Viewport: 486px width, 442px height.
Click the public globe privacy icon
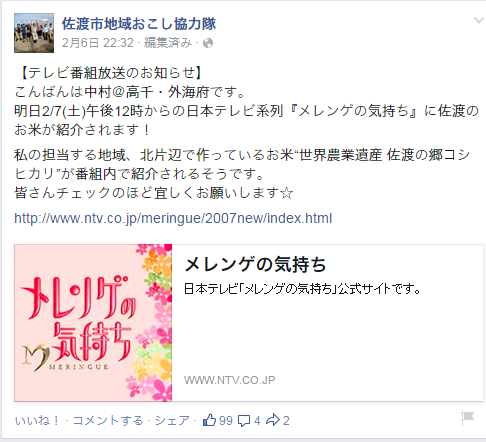pyautogui.click(x=208, y=43)
